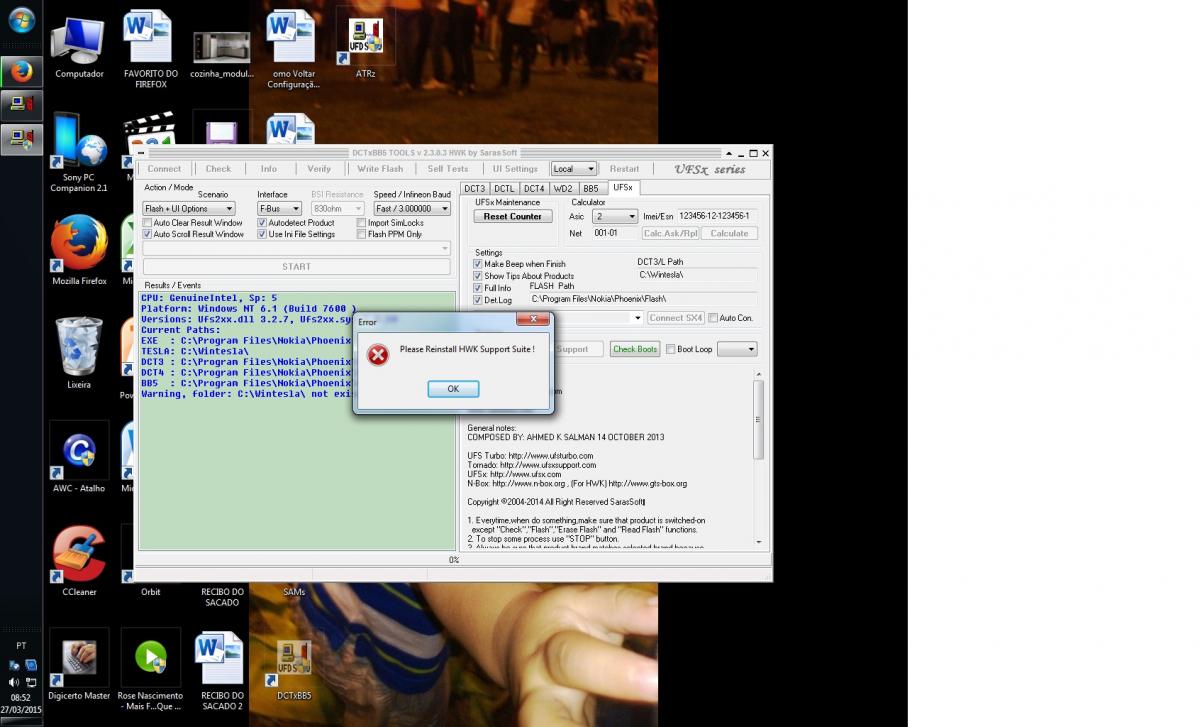The height and width of the screenshot is (727, 1200).
Task: Toggle Use Ini File Settings checkbox
Action: (262, 234)
